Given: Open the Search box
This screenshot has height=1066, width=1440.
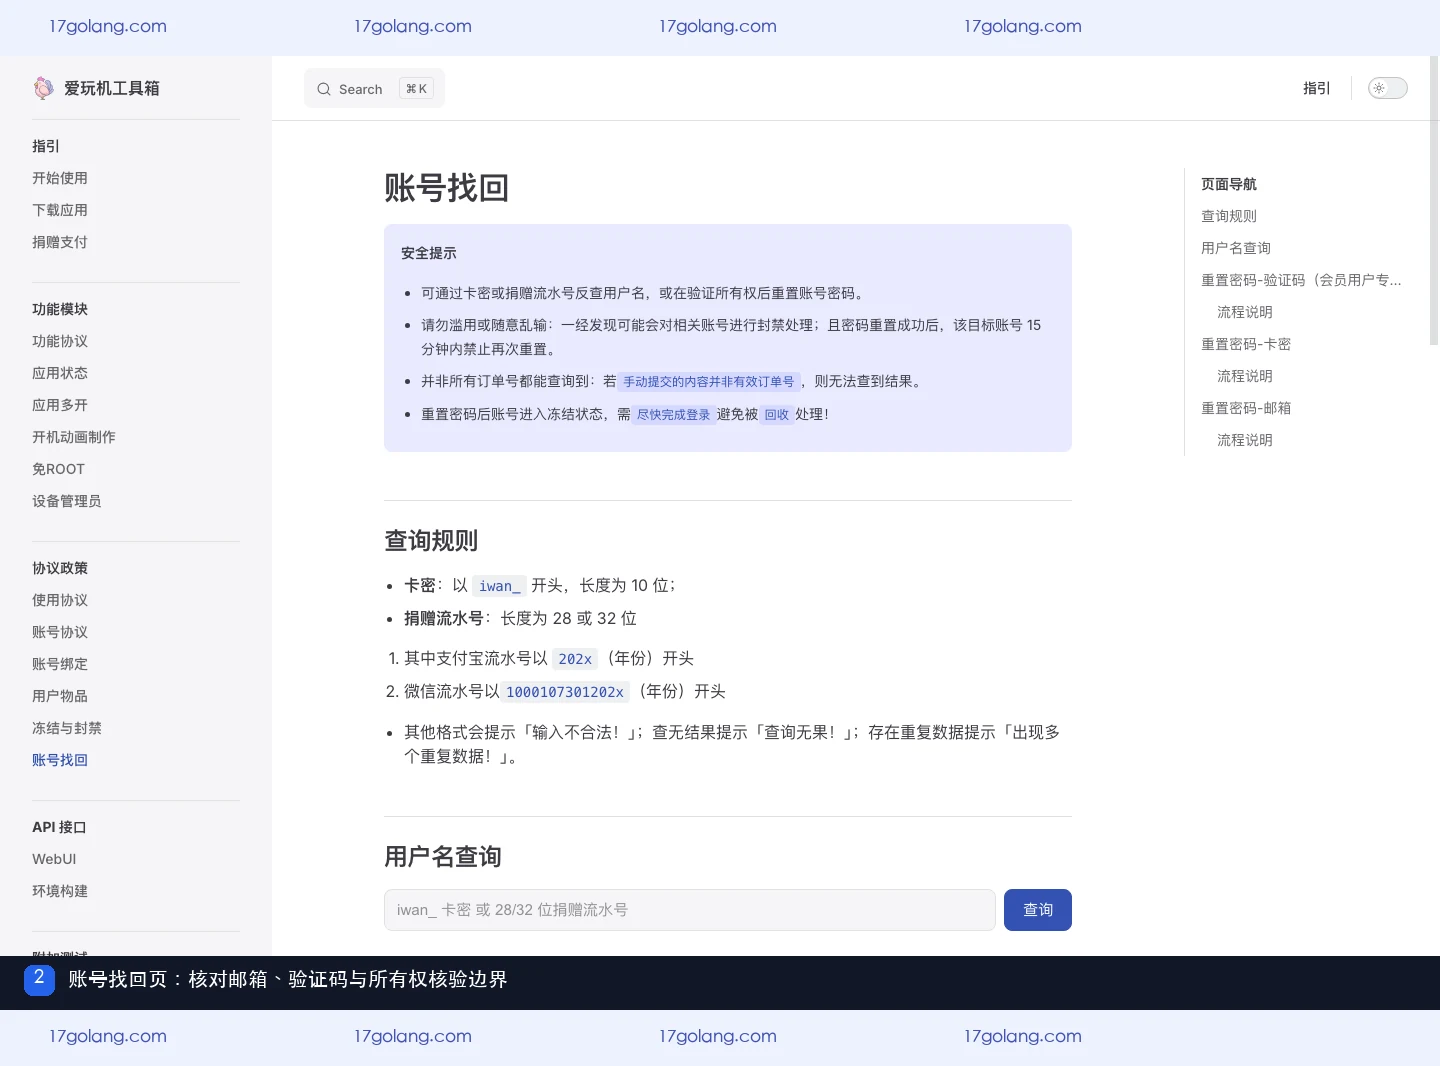Looking at the screenshot, I should 374,88.
